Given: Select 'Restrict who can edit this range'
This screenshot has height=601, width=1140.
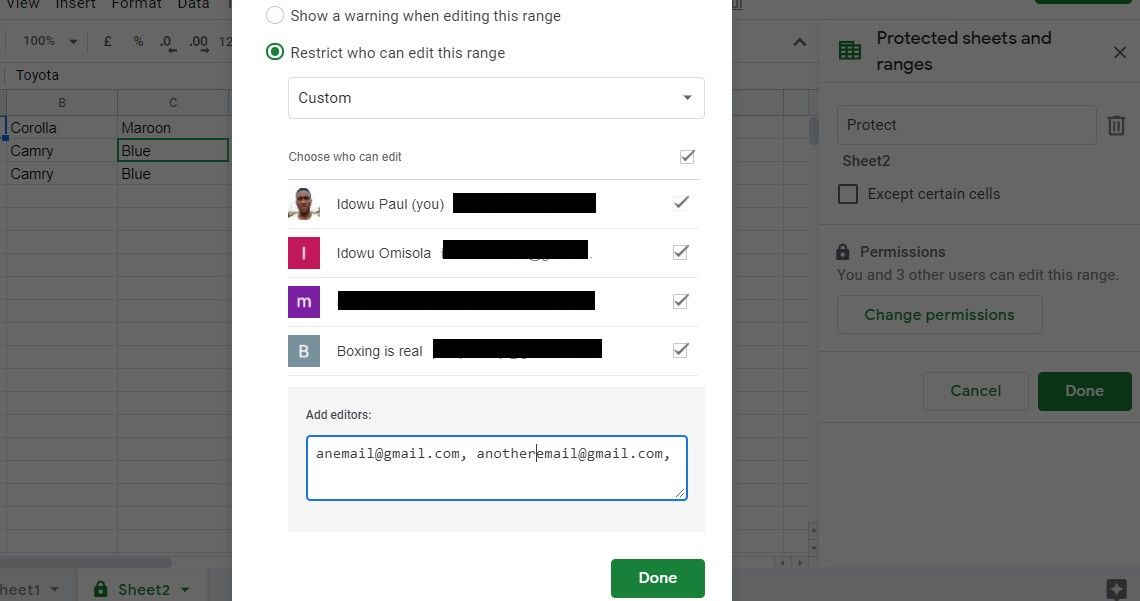Looking at the screenshot, I should 275,52.
